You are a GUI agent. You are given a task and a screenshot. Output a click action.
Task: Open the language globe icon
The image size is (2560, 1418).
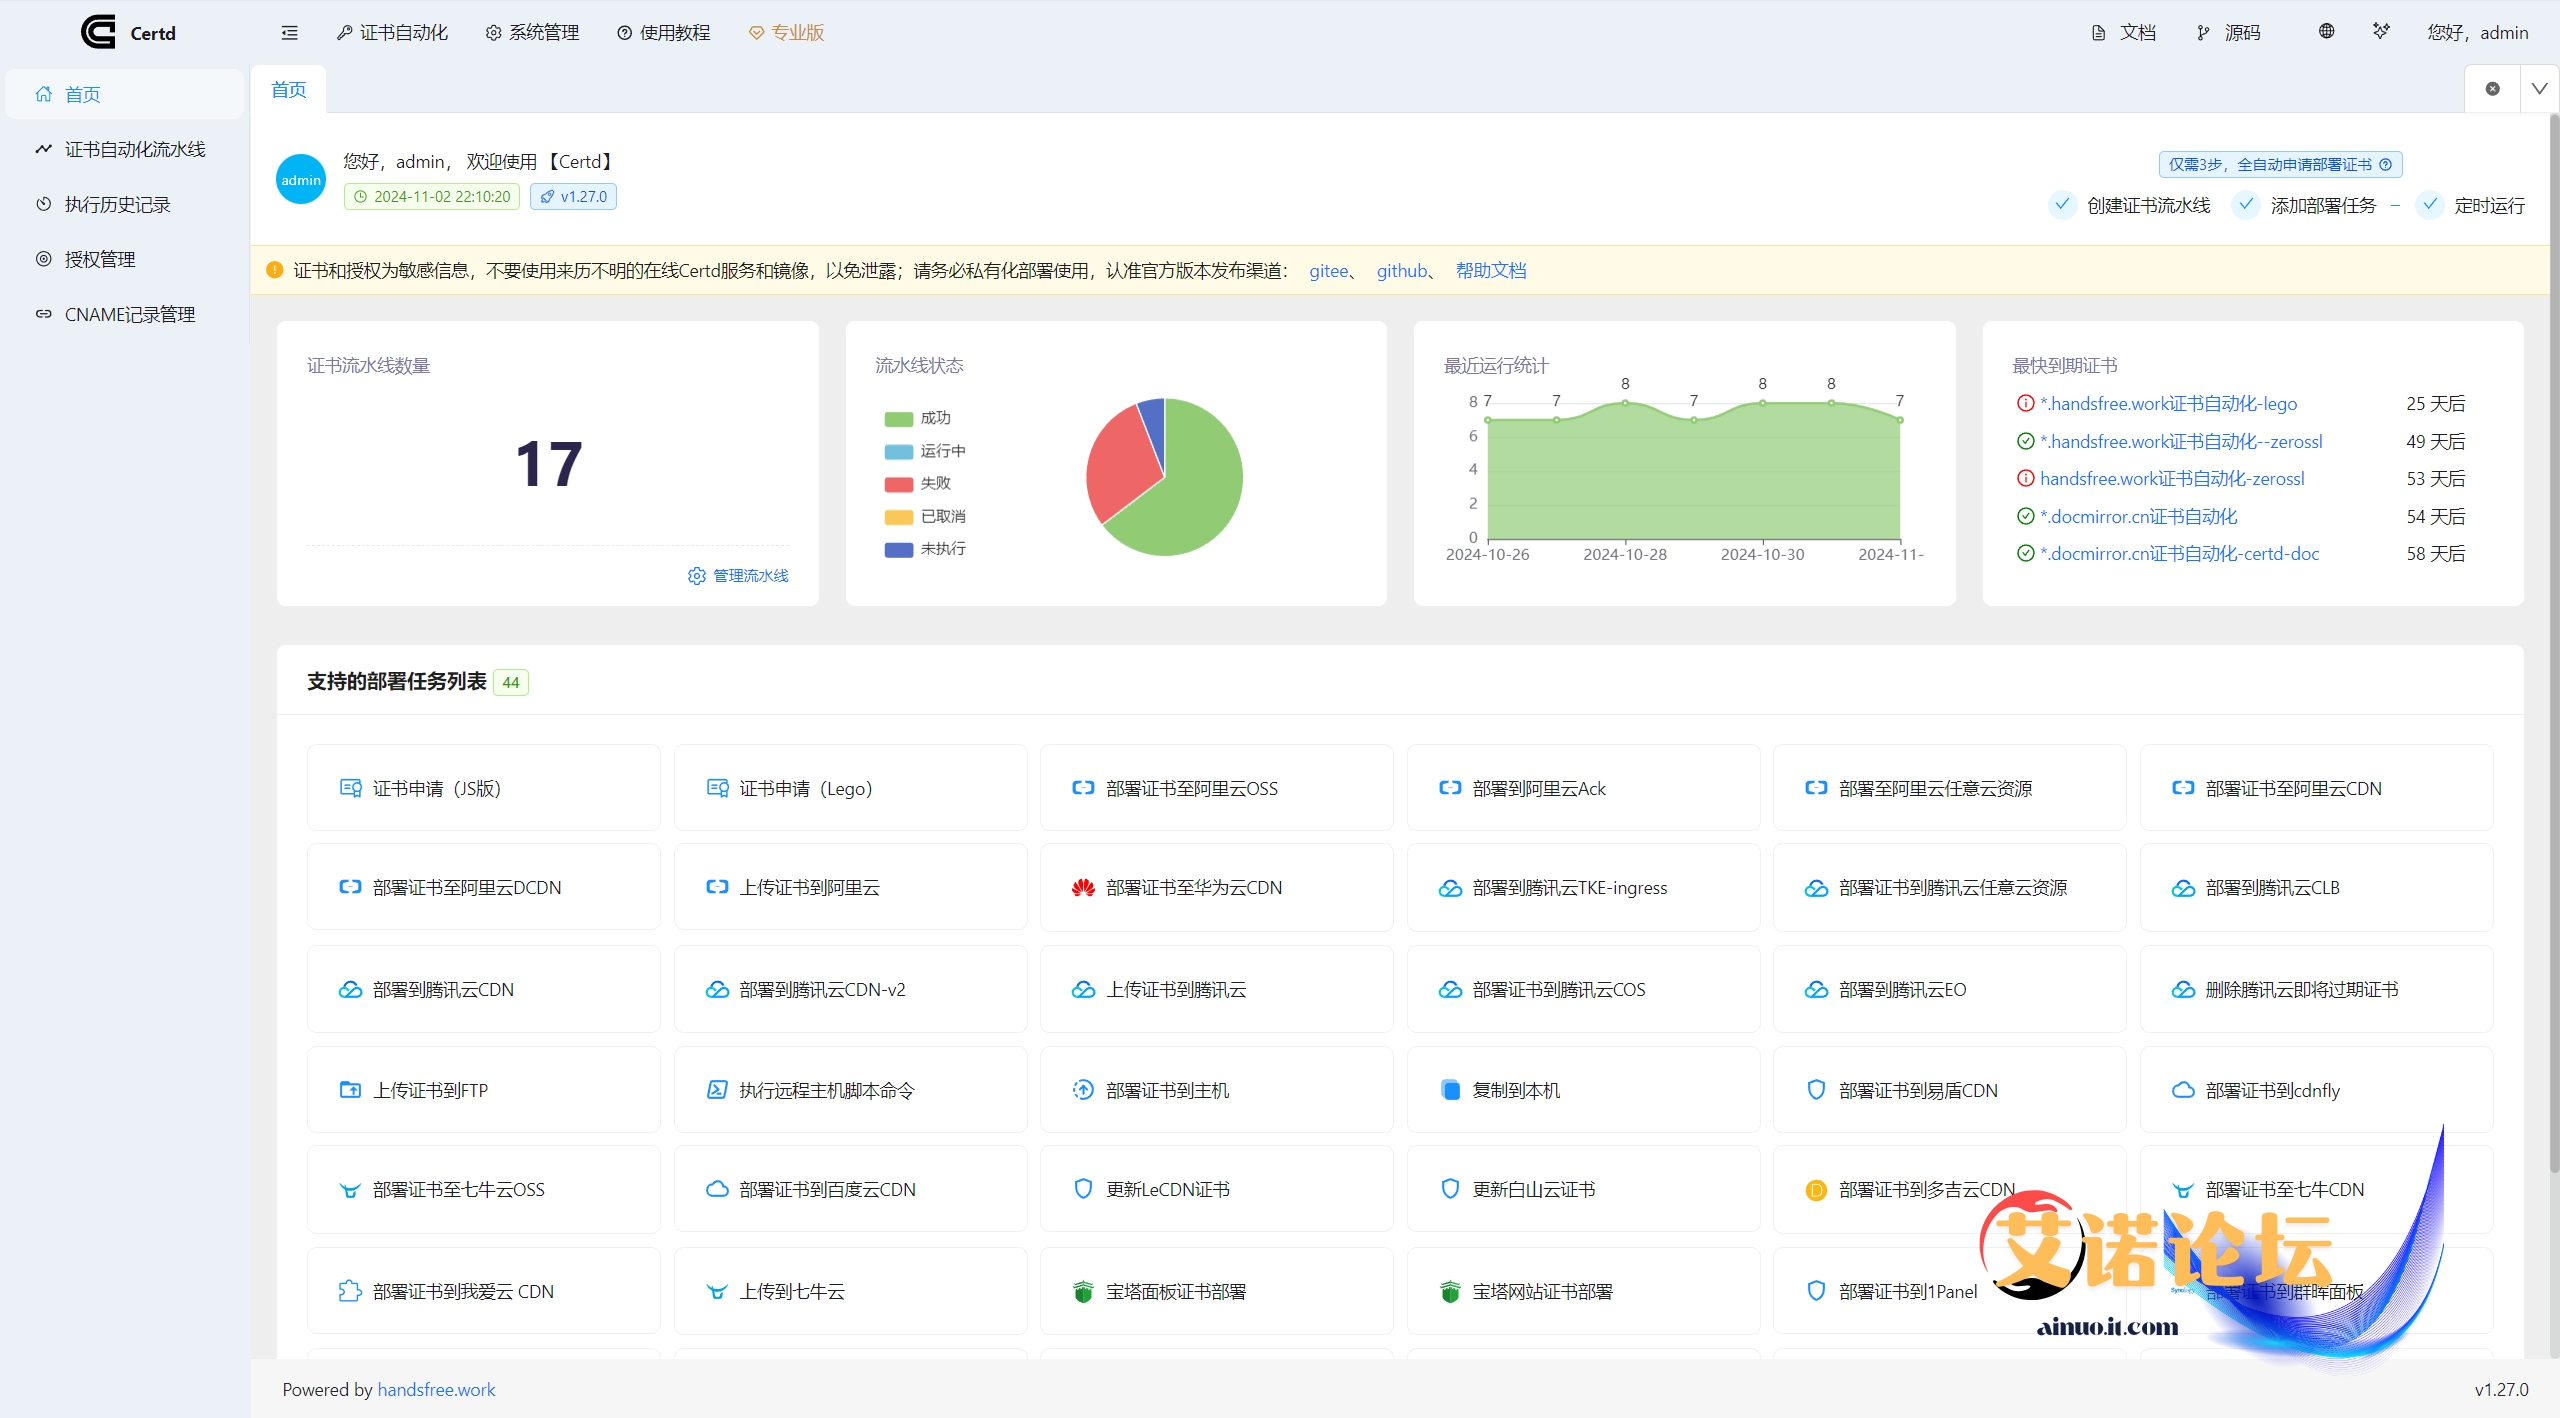click(x=2326, y=32)
